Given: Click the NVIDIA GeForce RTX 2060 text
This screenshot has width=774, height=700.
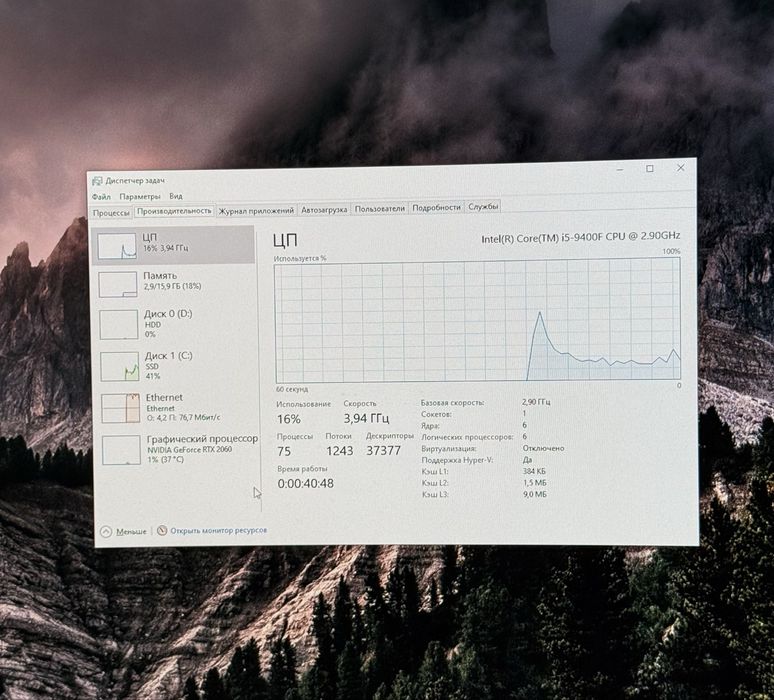Looking at the screenshot, I should (x=190, y=450).
